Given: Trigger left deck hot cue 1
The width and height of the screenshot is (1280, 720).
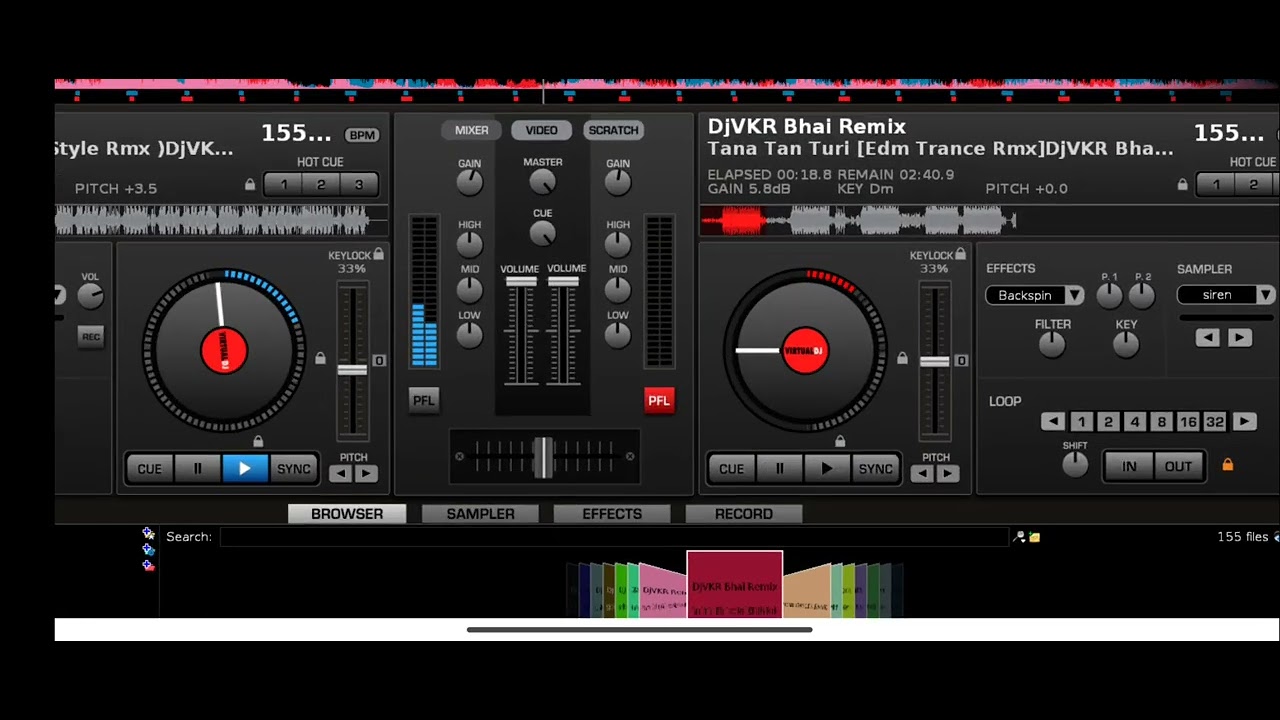Looking at the screenshot, I should pyautogui.click(x=284, y=184).
